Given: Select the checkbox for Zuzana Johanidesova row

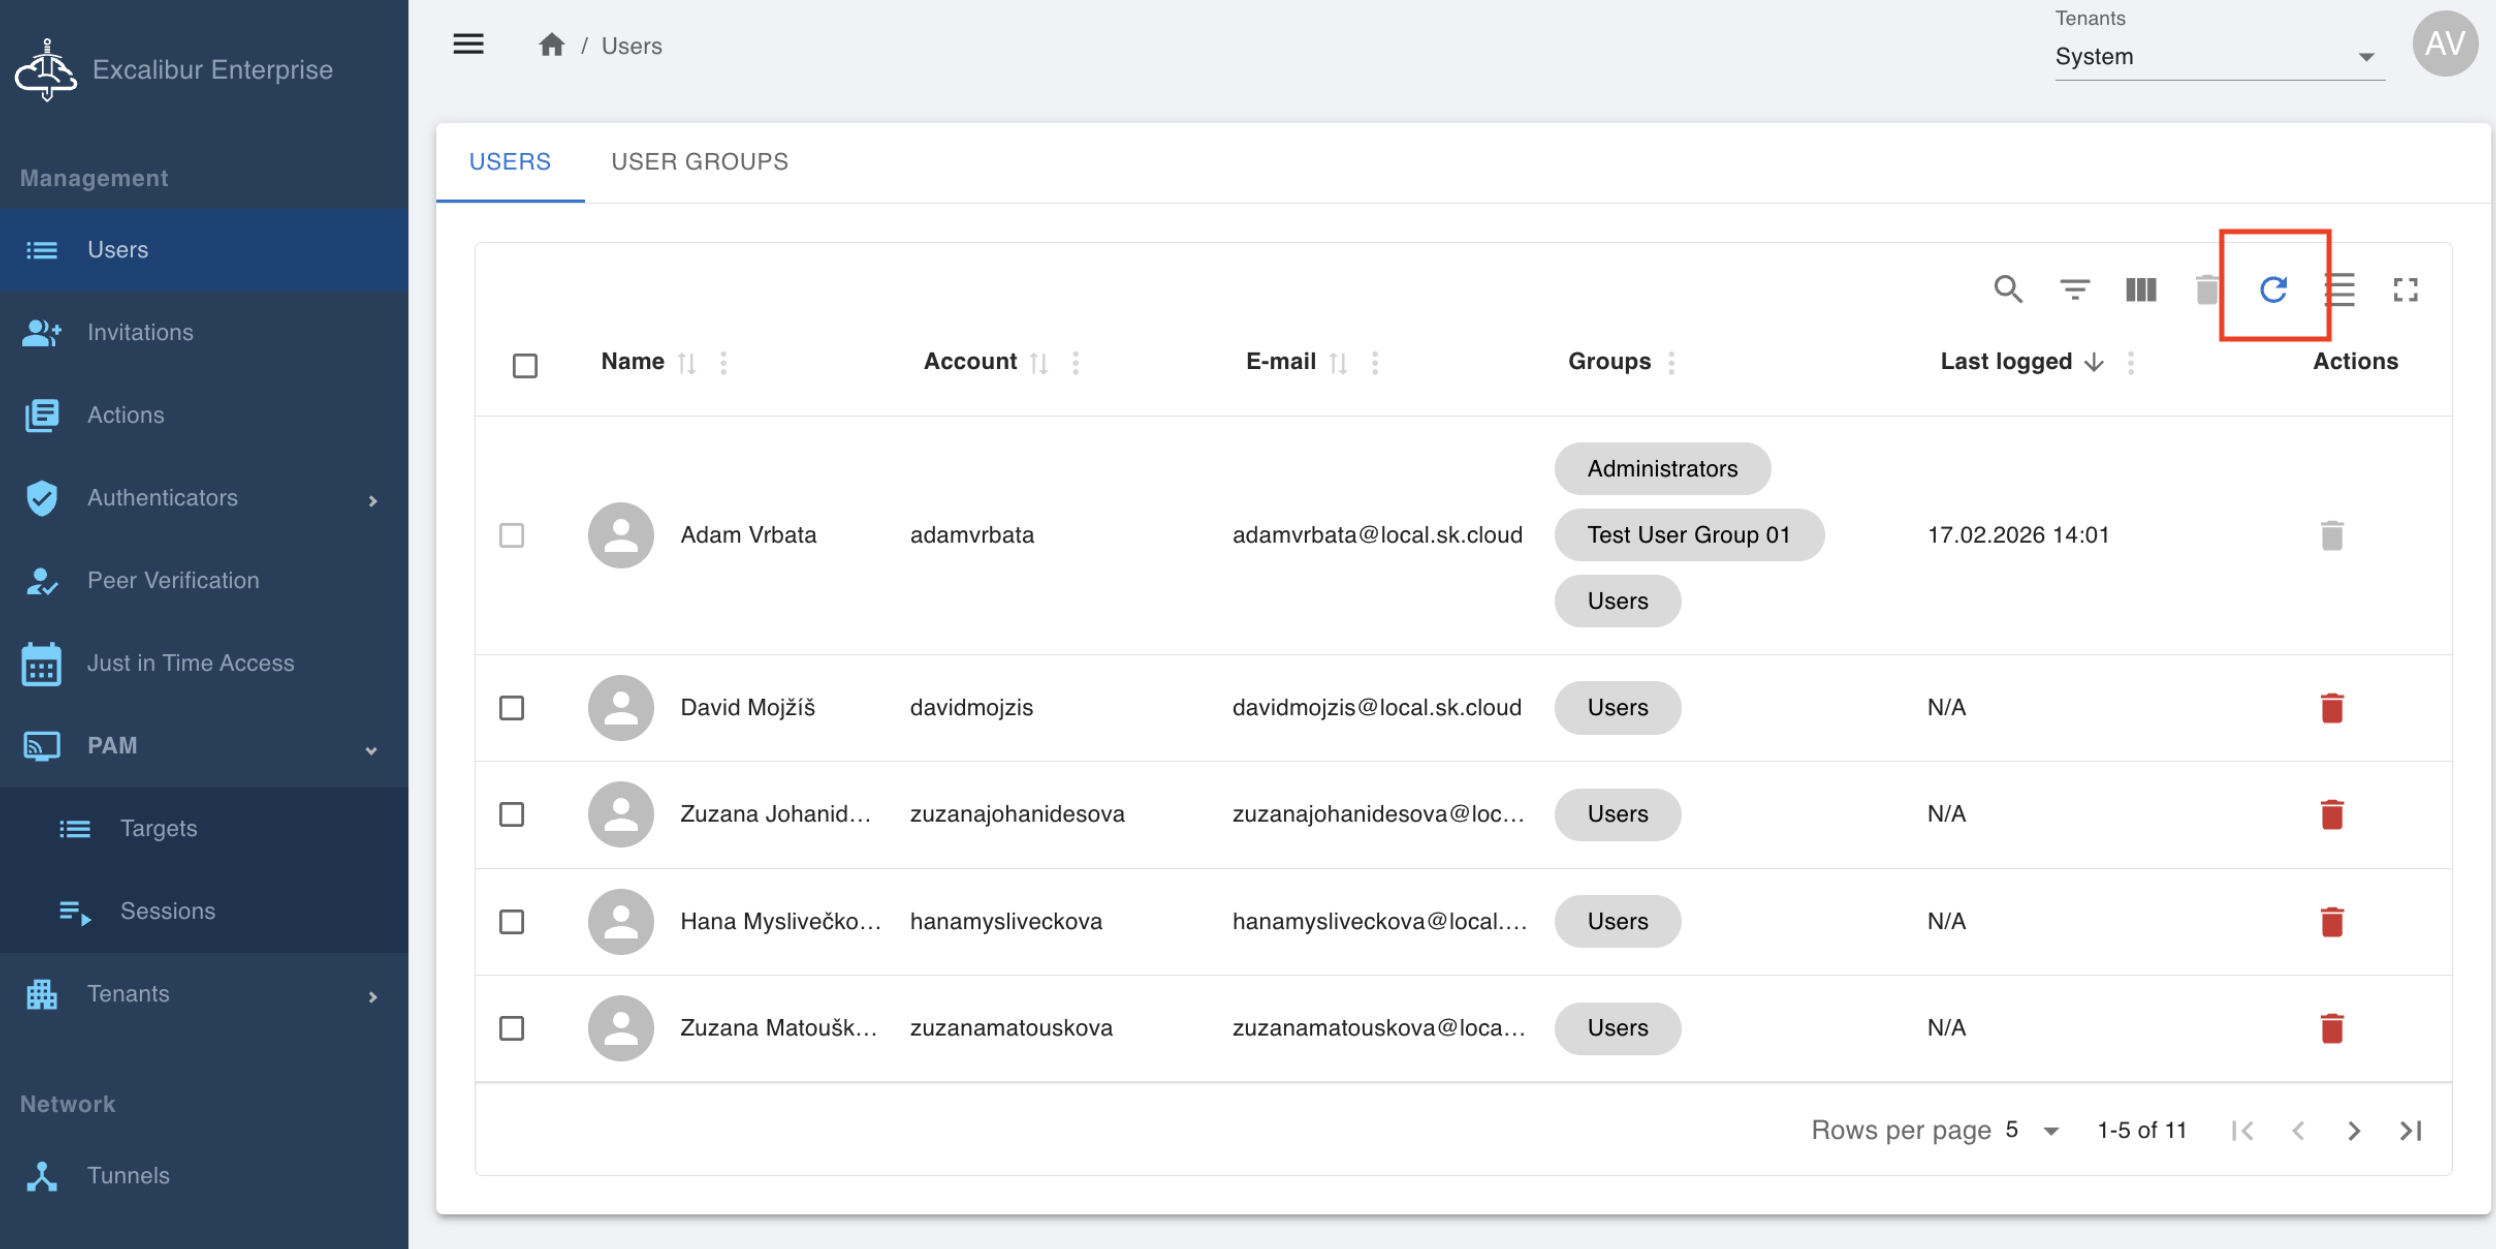Looking at the screenshot, I should [512, 814].
